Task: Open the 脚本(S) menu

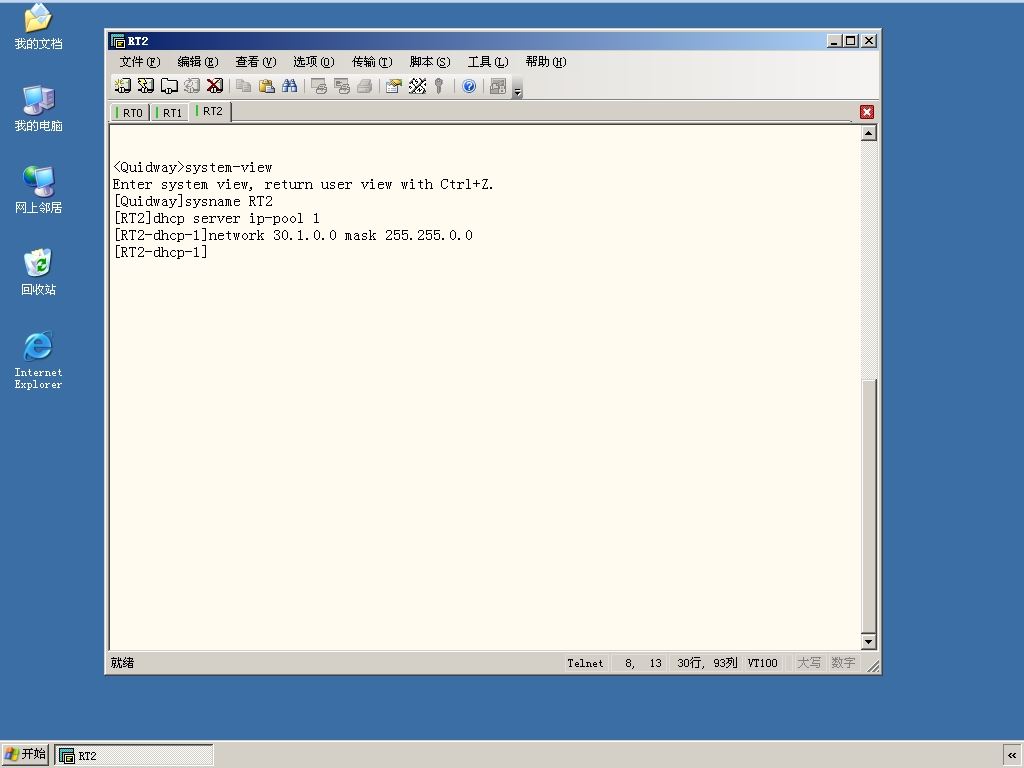Action: point(430,61)
